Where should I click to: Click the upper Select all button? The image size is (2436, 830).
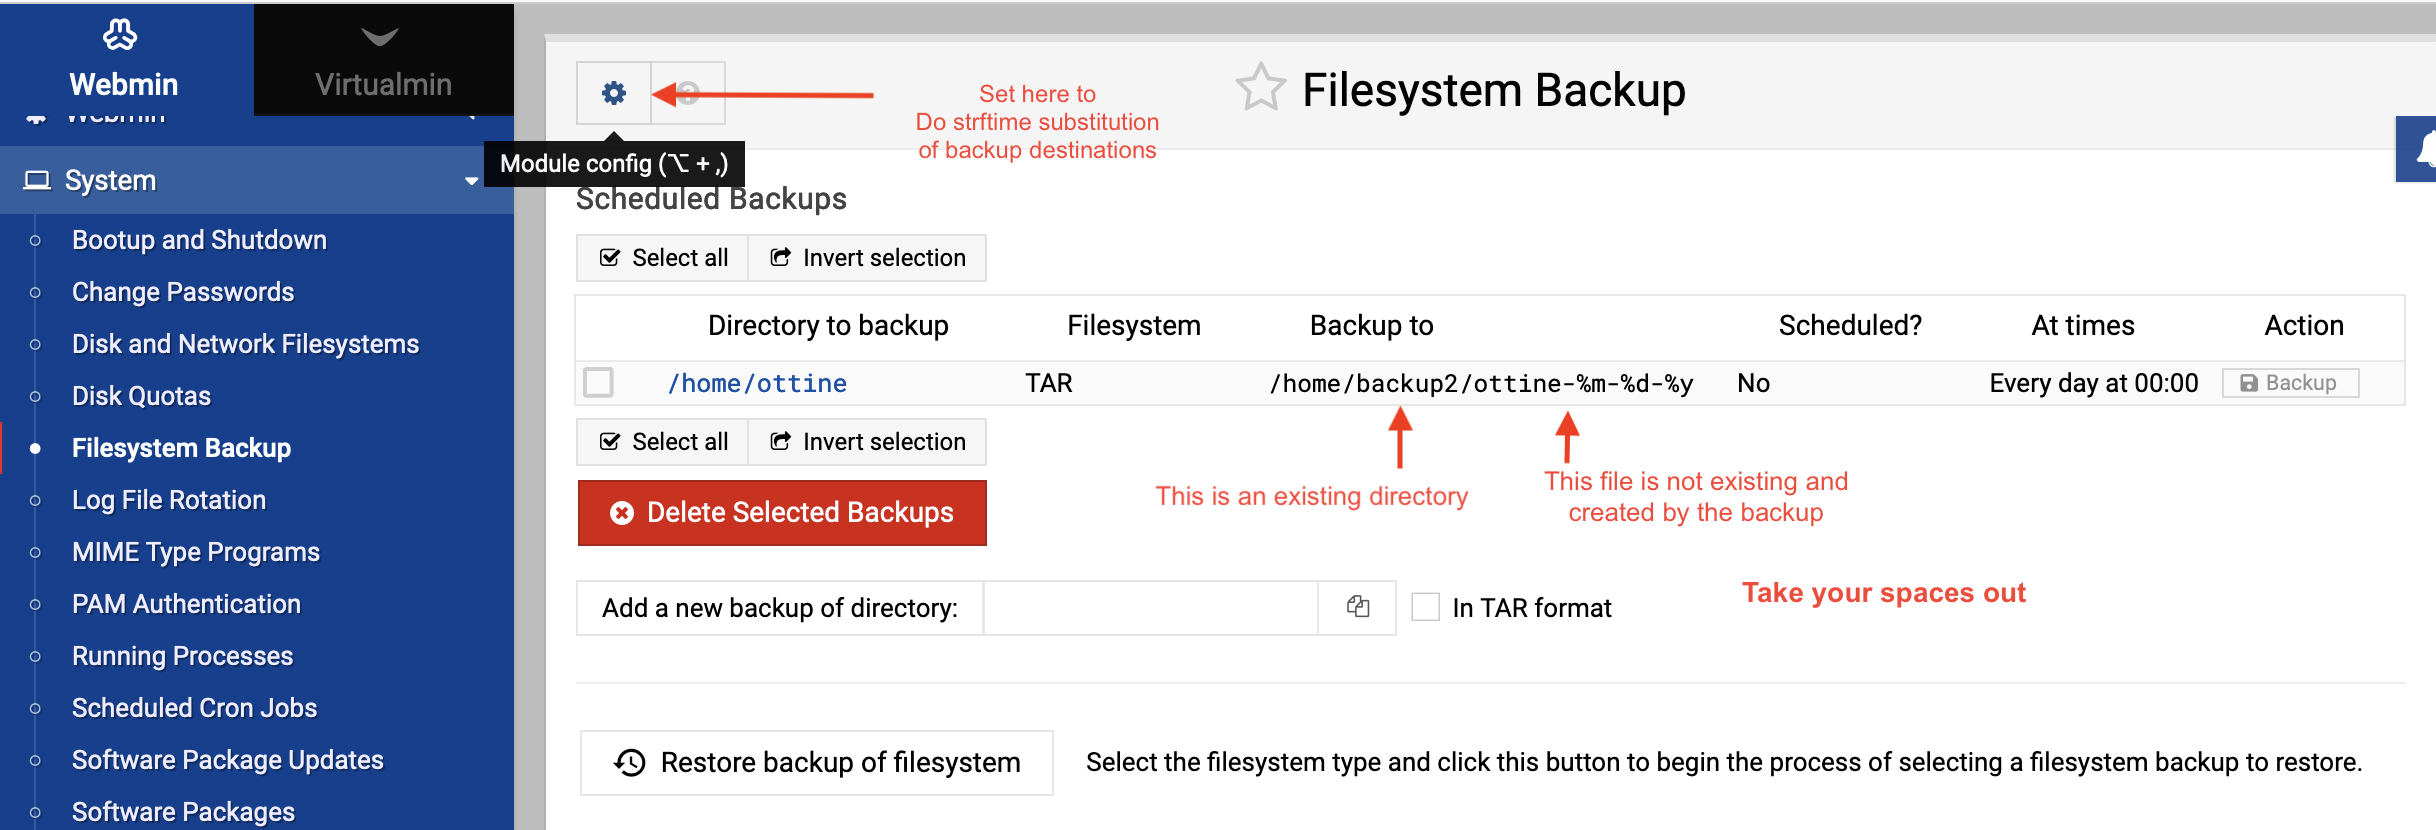click(x=663, y=258)
